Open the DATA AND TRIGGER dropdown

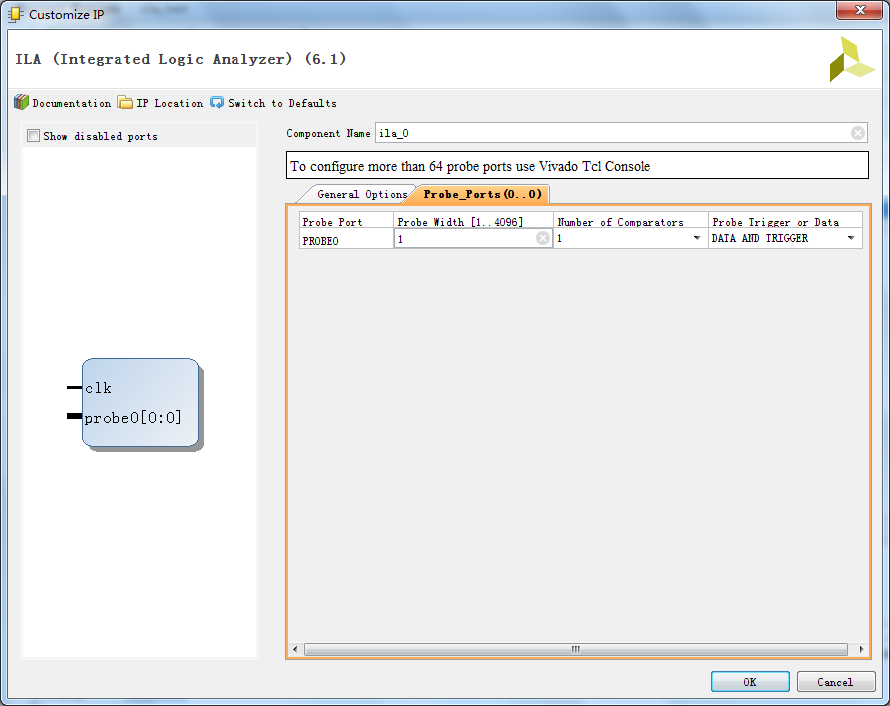(x=851, y=238)
